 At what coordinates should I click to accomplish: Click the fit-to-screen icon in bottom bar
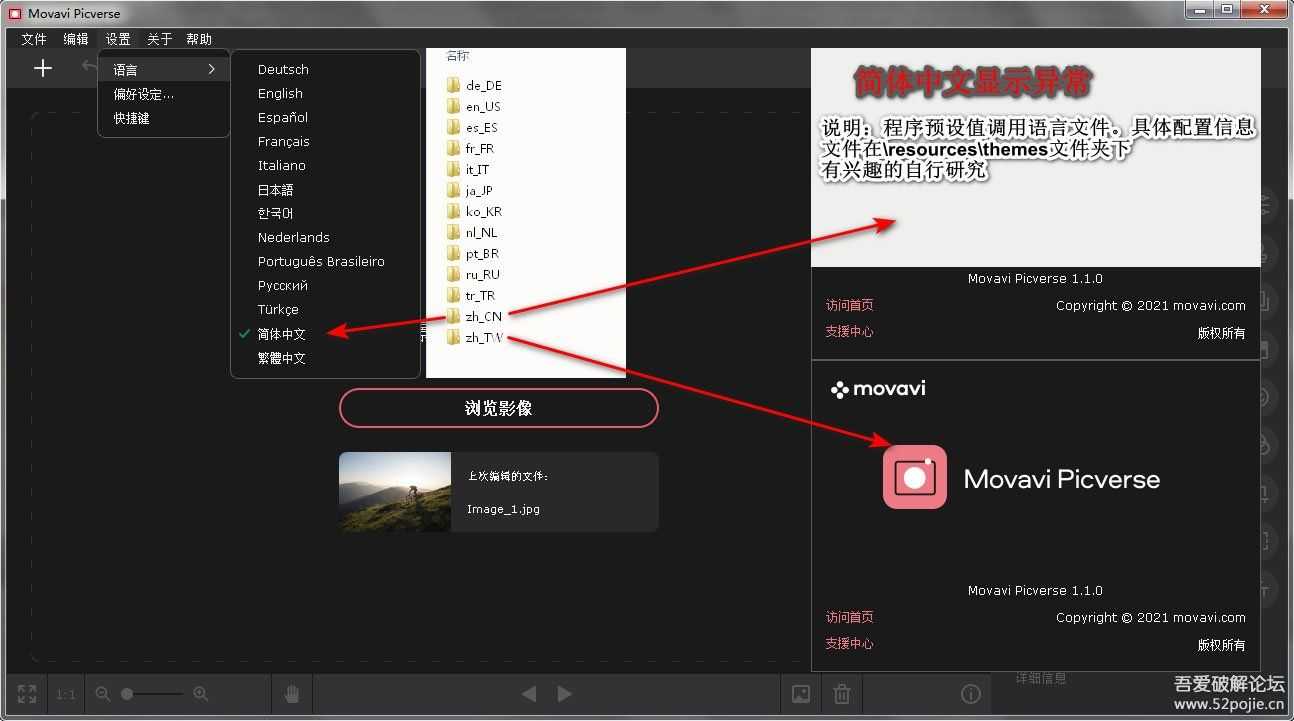point(27,694)
